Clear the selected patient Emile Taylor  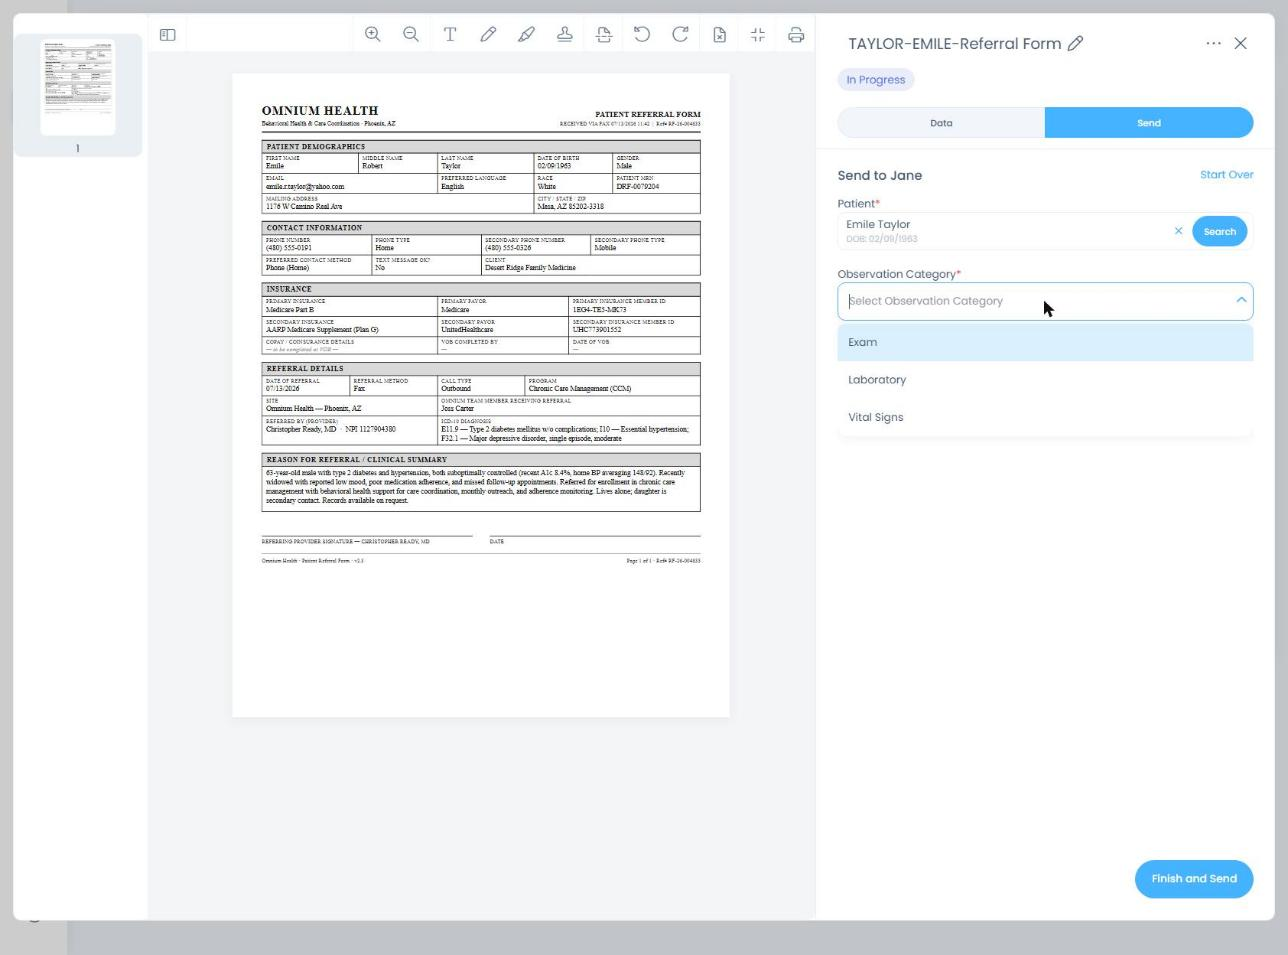coord(1178,231)
